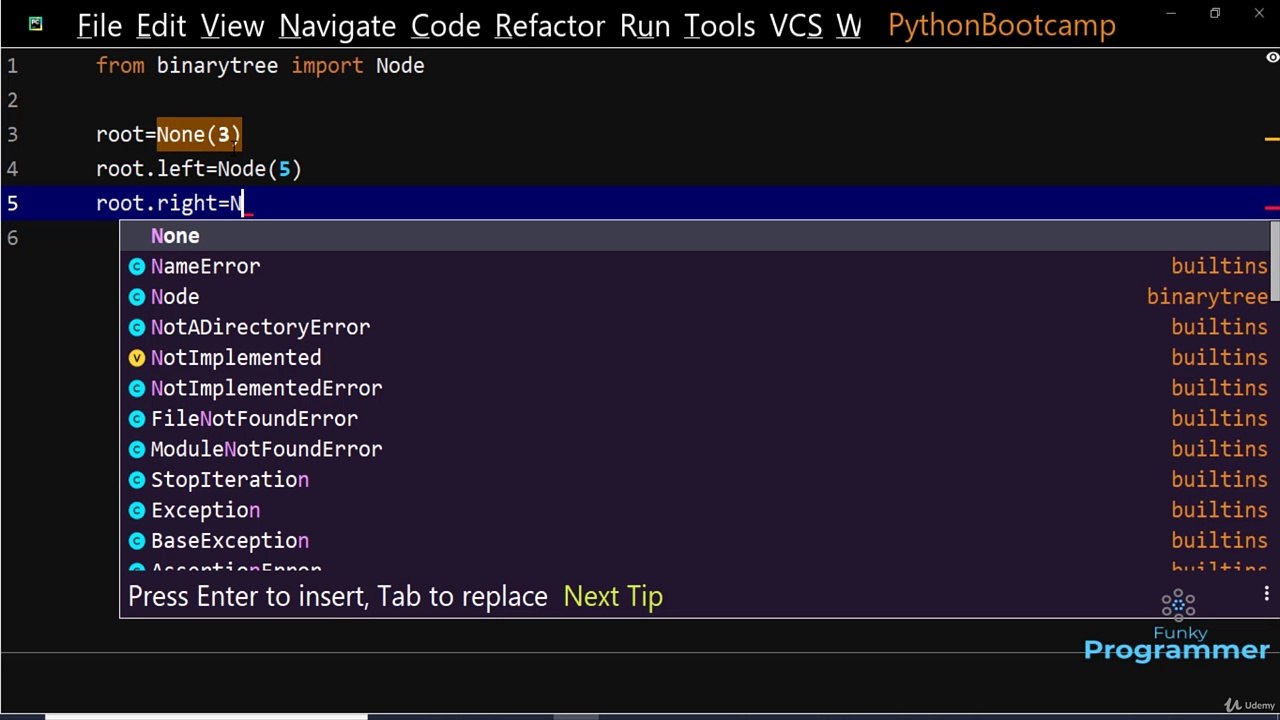The width and height of the screenshot is (1280, 720).
Task: Click the inspections eye icon
Action: tap(1272, 58)
